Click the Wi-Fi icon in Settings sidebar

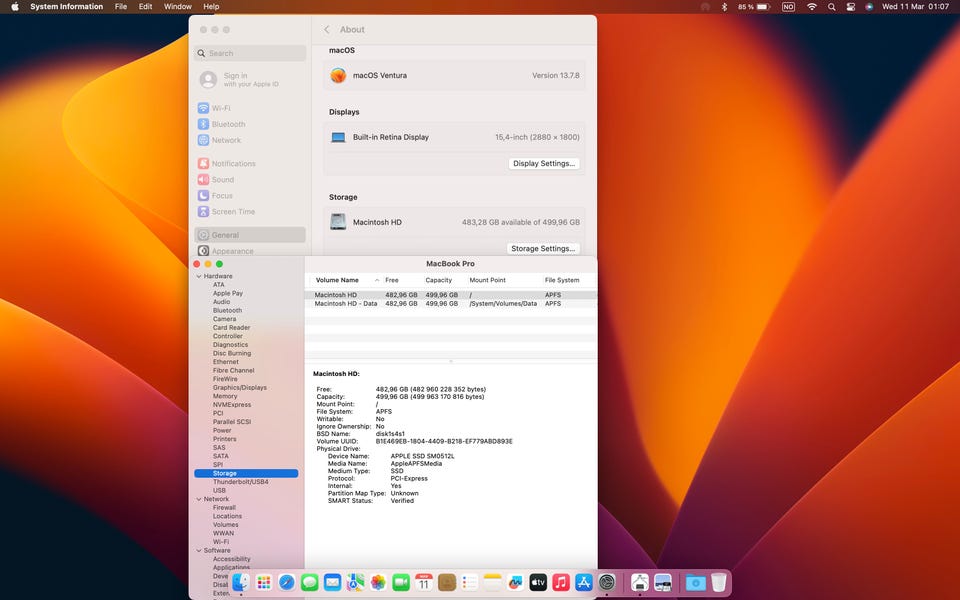pos(203,108)
